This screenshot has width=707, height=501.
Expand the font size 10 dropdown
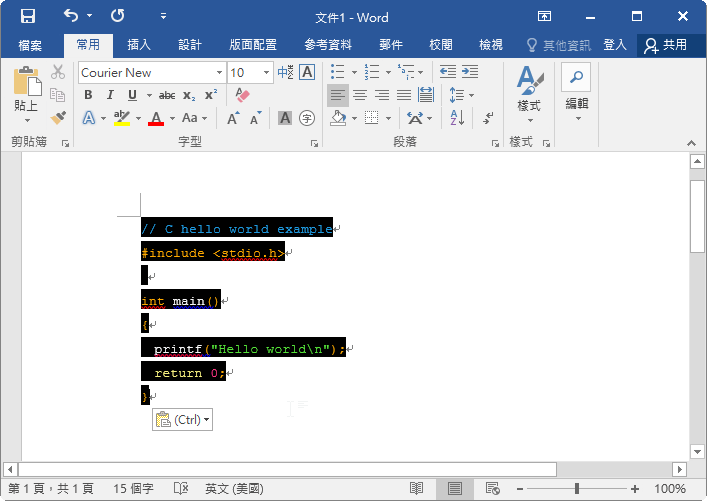click(x=266, y=73)
